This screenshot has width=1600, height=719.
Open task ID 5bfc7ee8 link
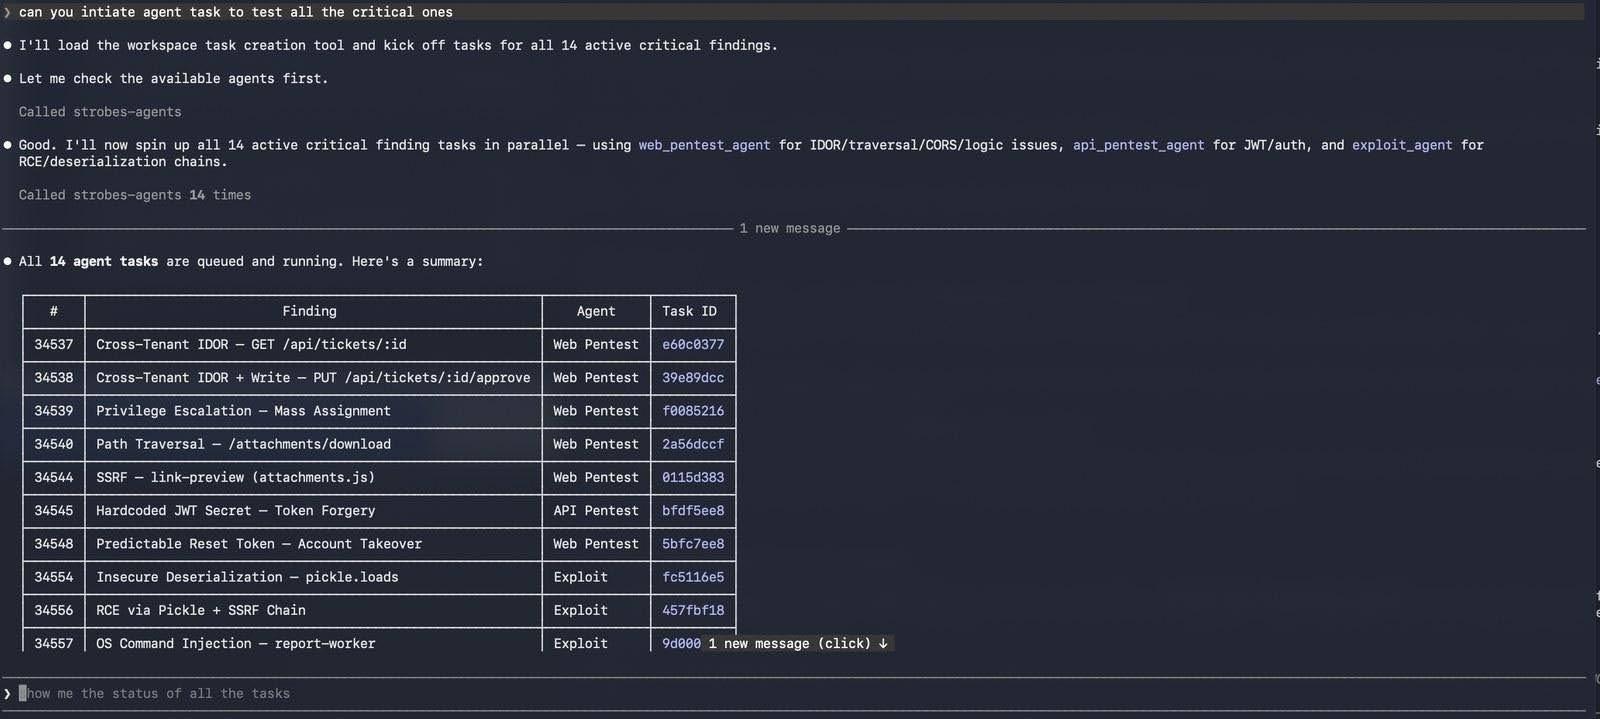pyautogui.click(x=693, y=544)
